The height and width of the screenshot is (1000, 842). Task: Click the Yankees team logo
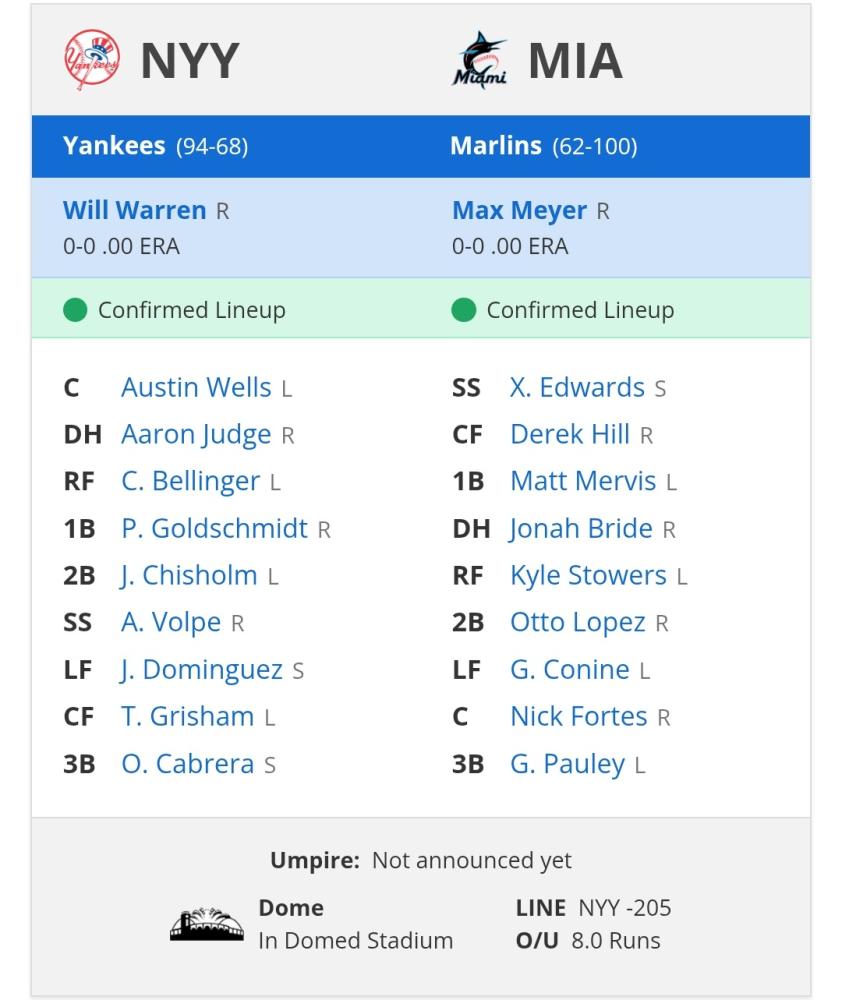click(x=92, y=59)
